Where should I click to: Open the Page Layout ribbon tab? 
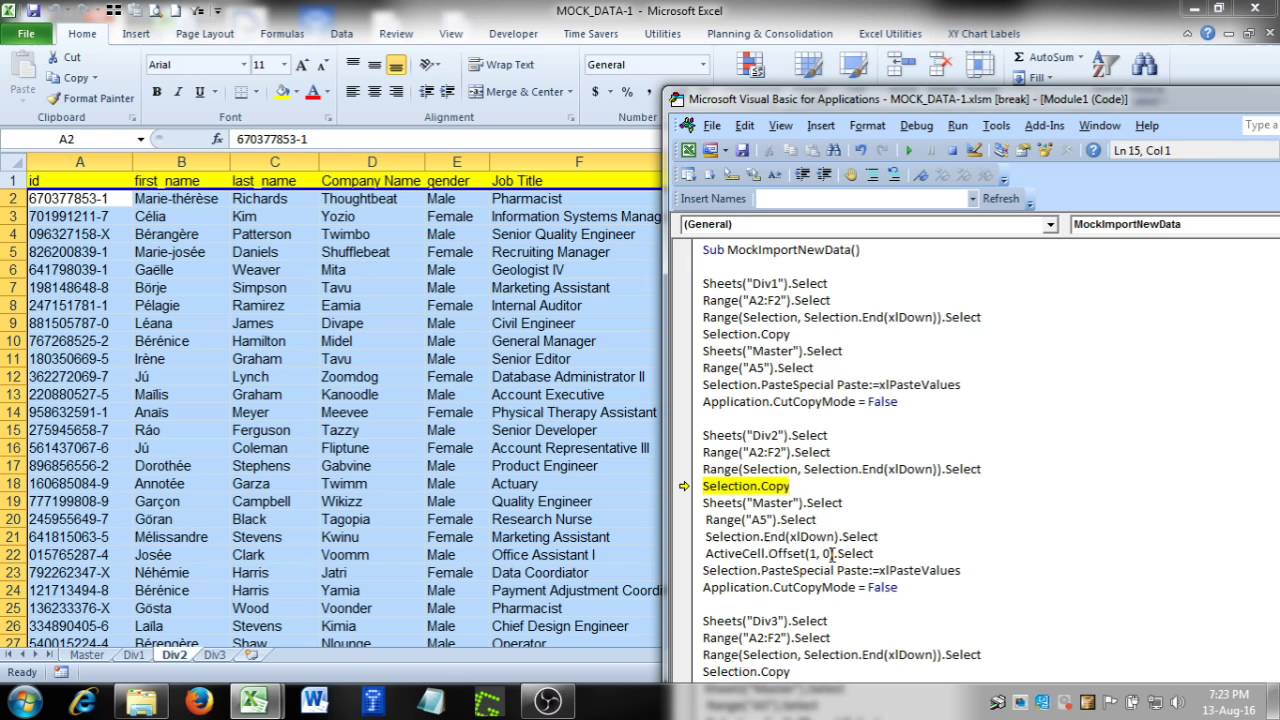coord(205,33)
